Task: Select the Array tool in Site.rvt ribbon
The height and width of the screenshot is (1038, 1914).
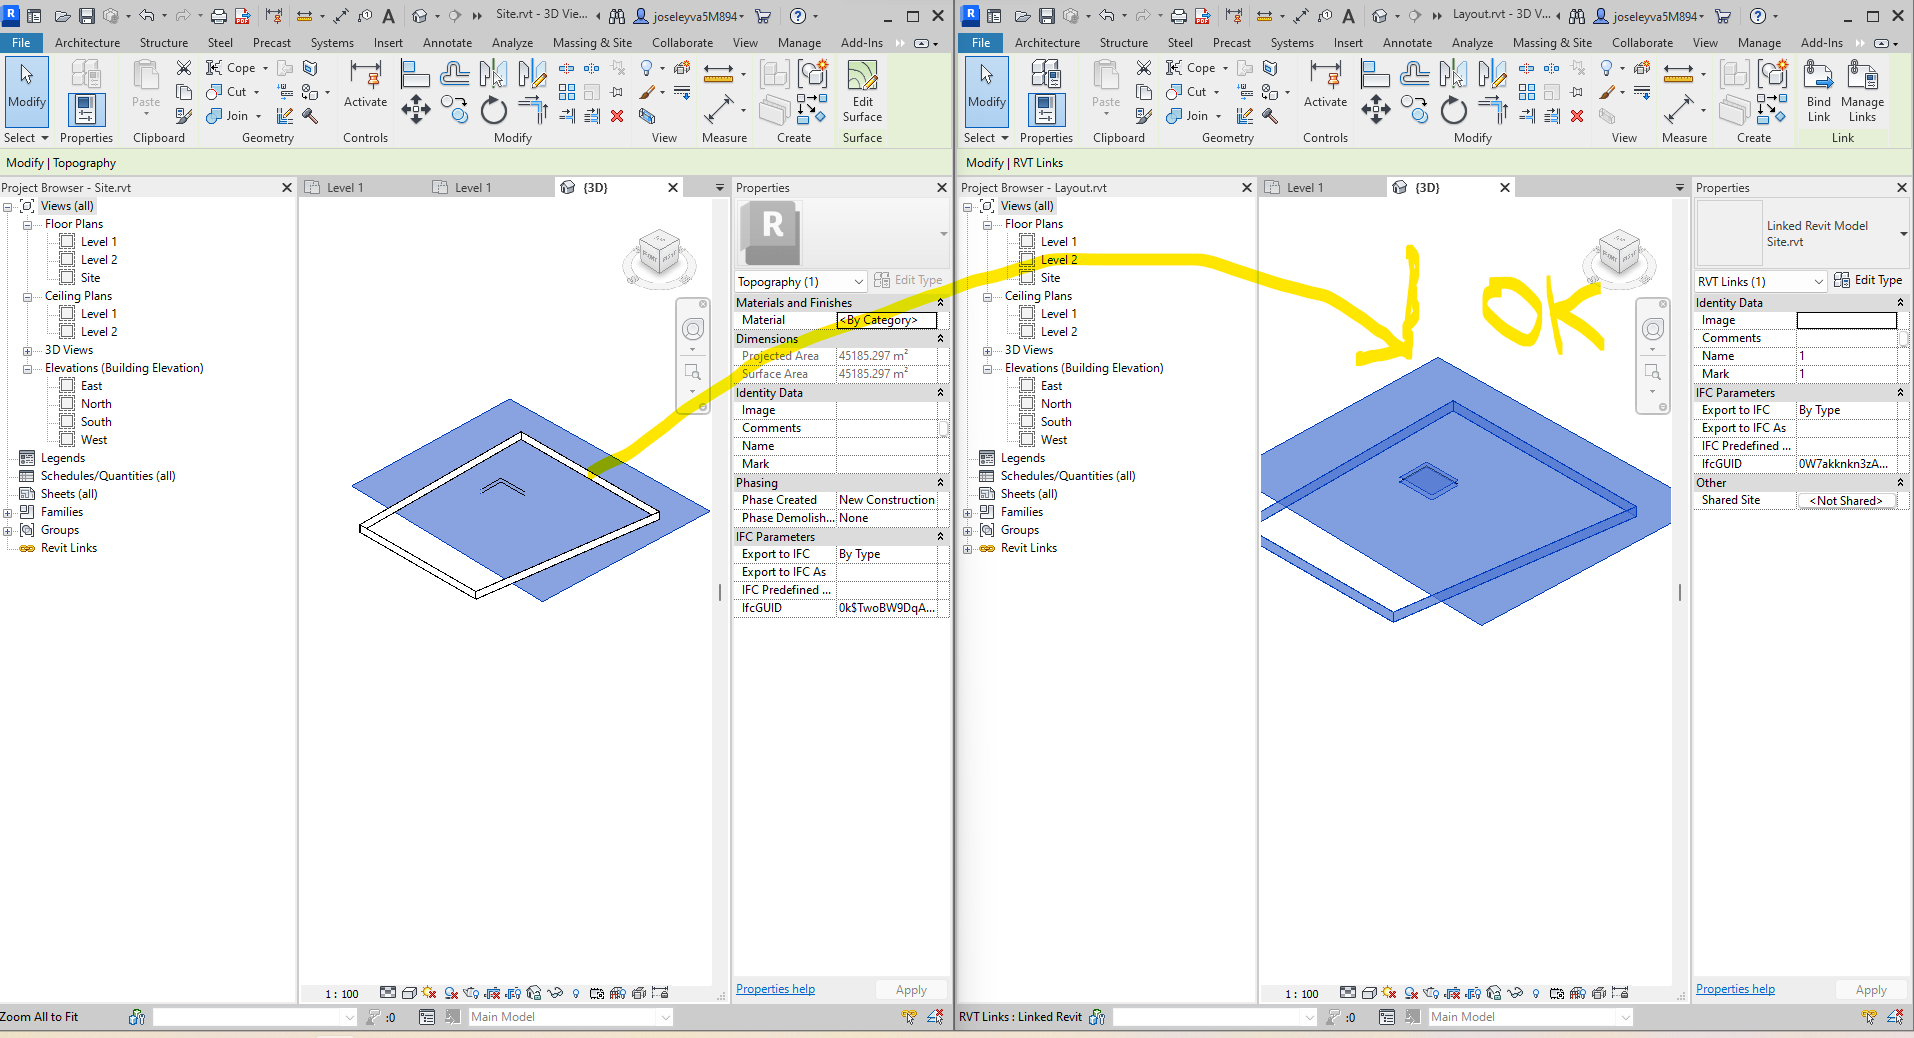Action: [567, 92]
